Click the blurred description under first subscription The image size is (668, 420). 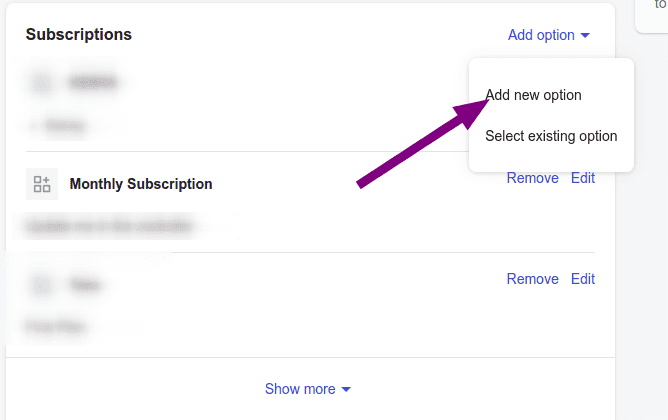(62, 126)
